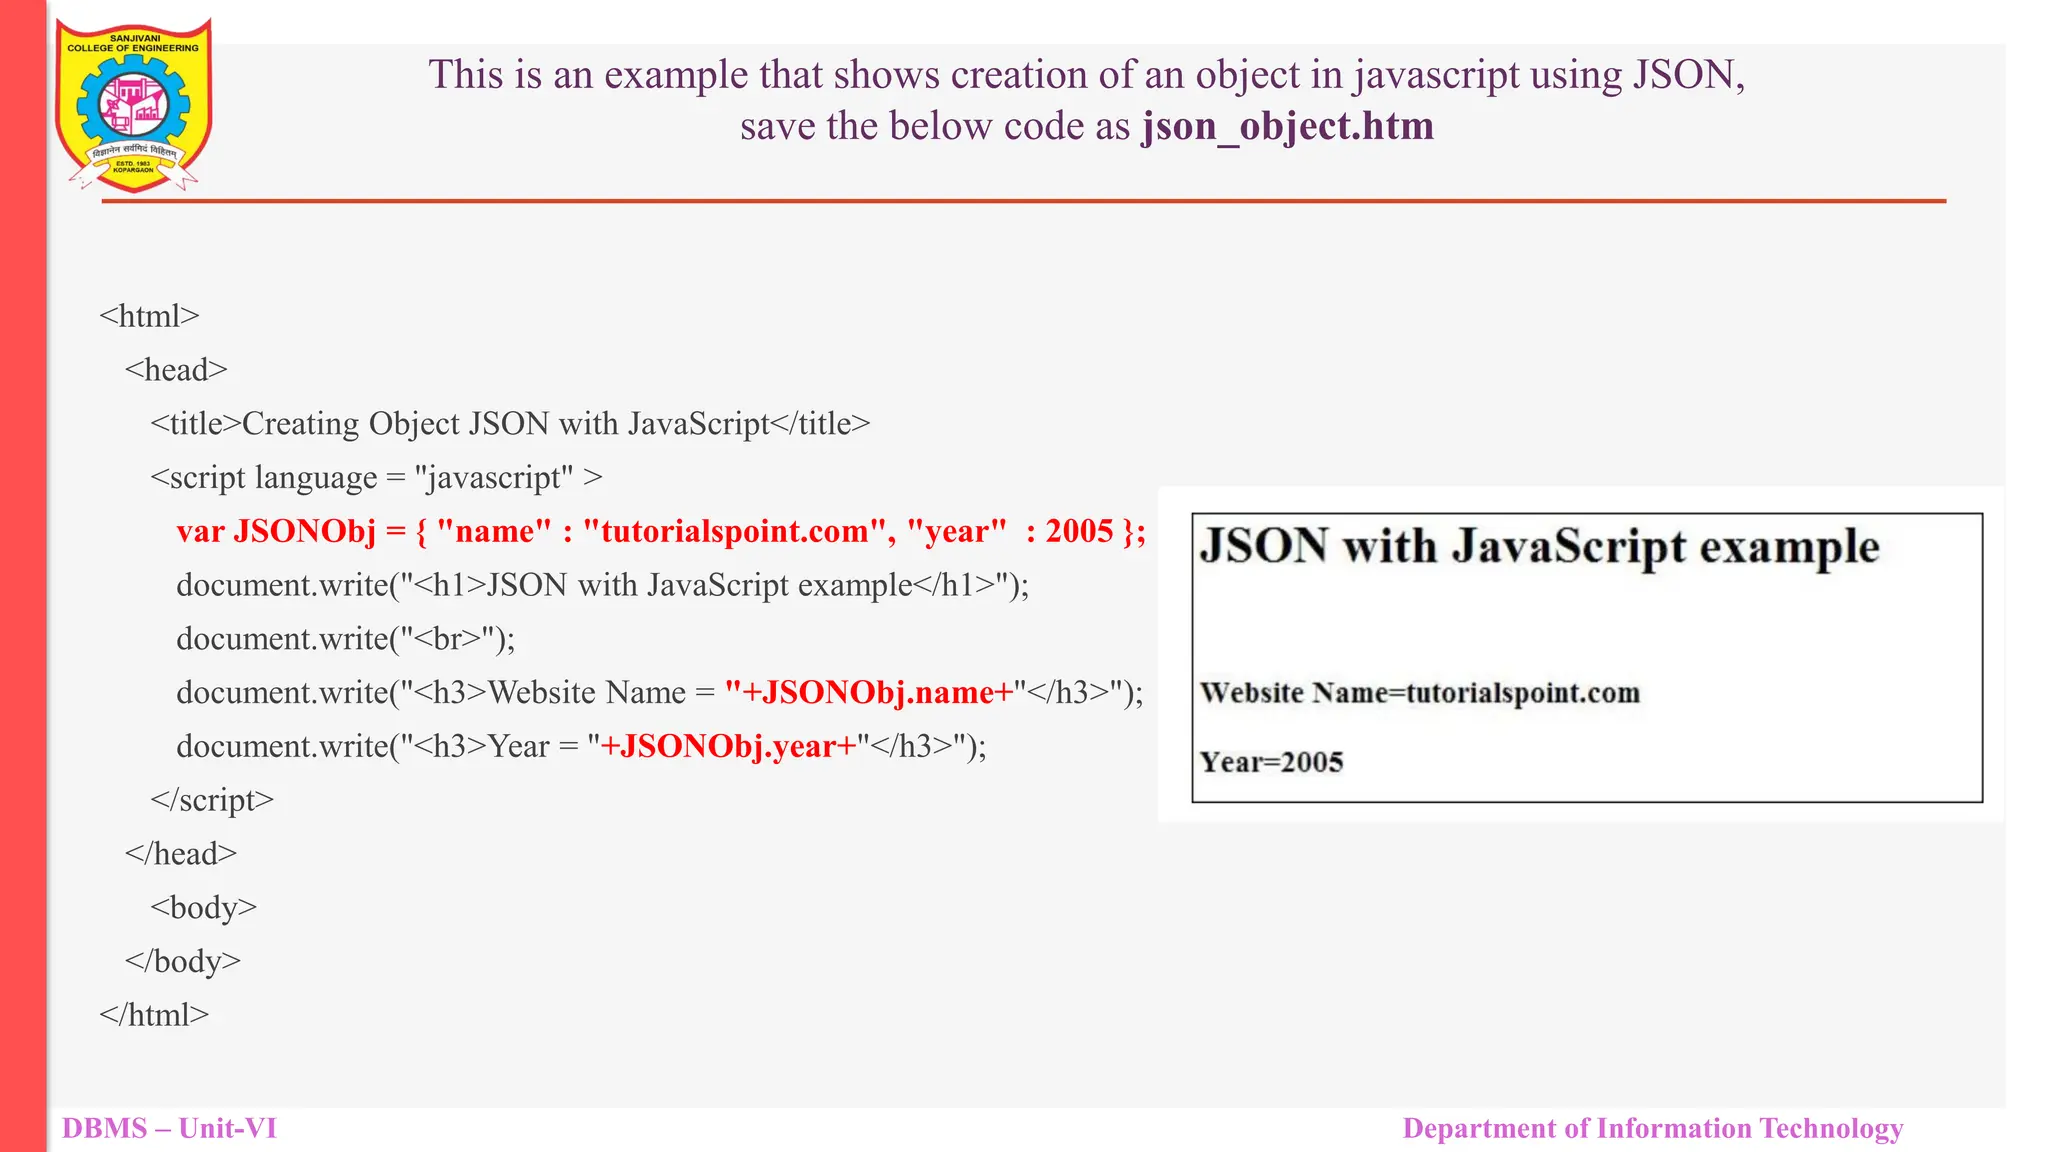
Task: Click the document.write '<h1>JSON with JavaScript example' line
Action: coord(602,585)
